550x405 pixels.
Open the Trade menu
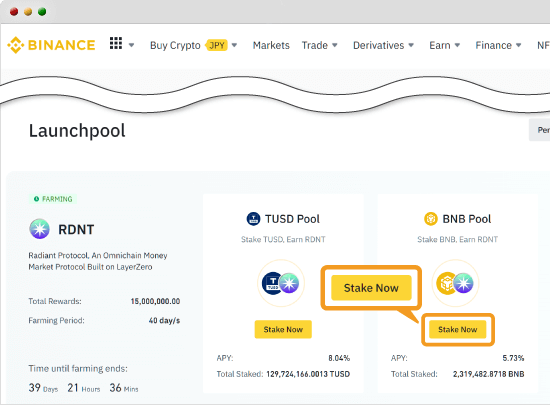pos(315,45)
